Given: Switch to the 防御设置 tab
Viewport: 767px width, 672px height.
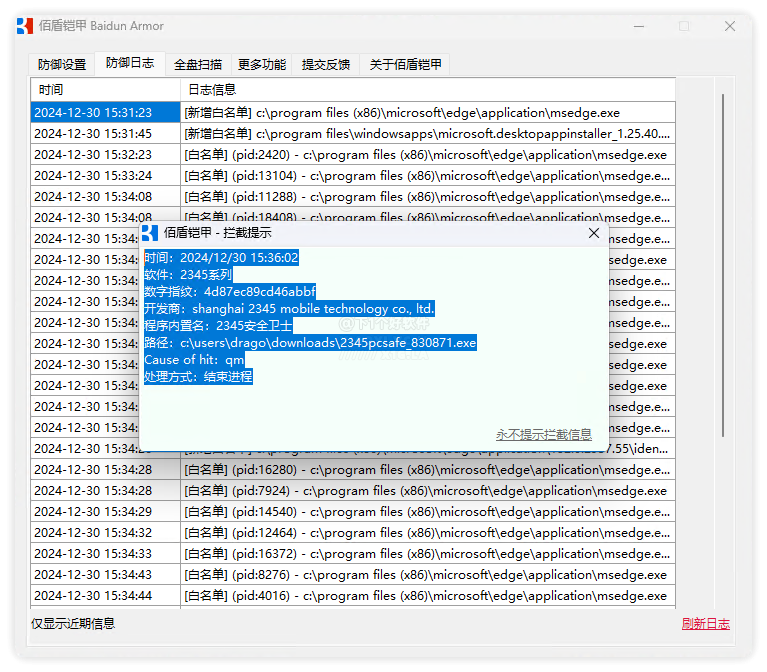Looking at the screenshot, I should [x=62, y=65].
